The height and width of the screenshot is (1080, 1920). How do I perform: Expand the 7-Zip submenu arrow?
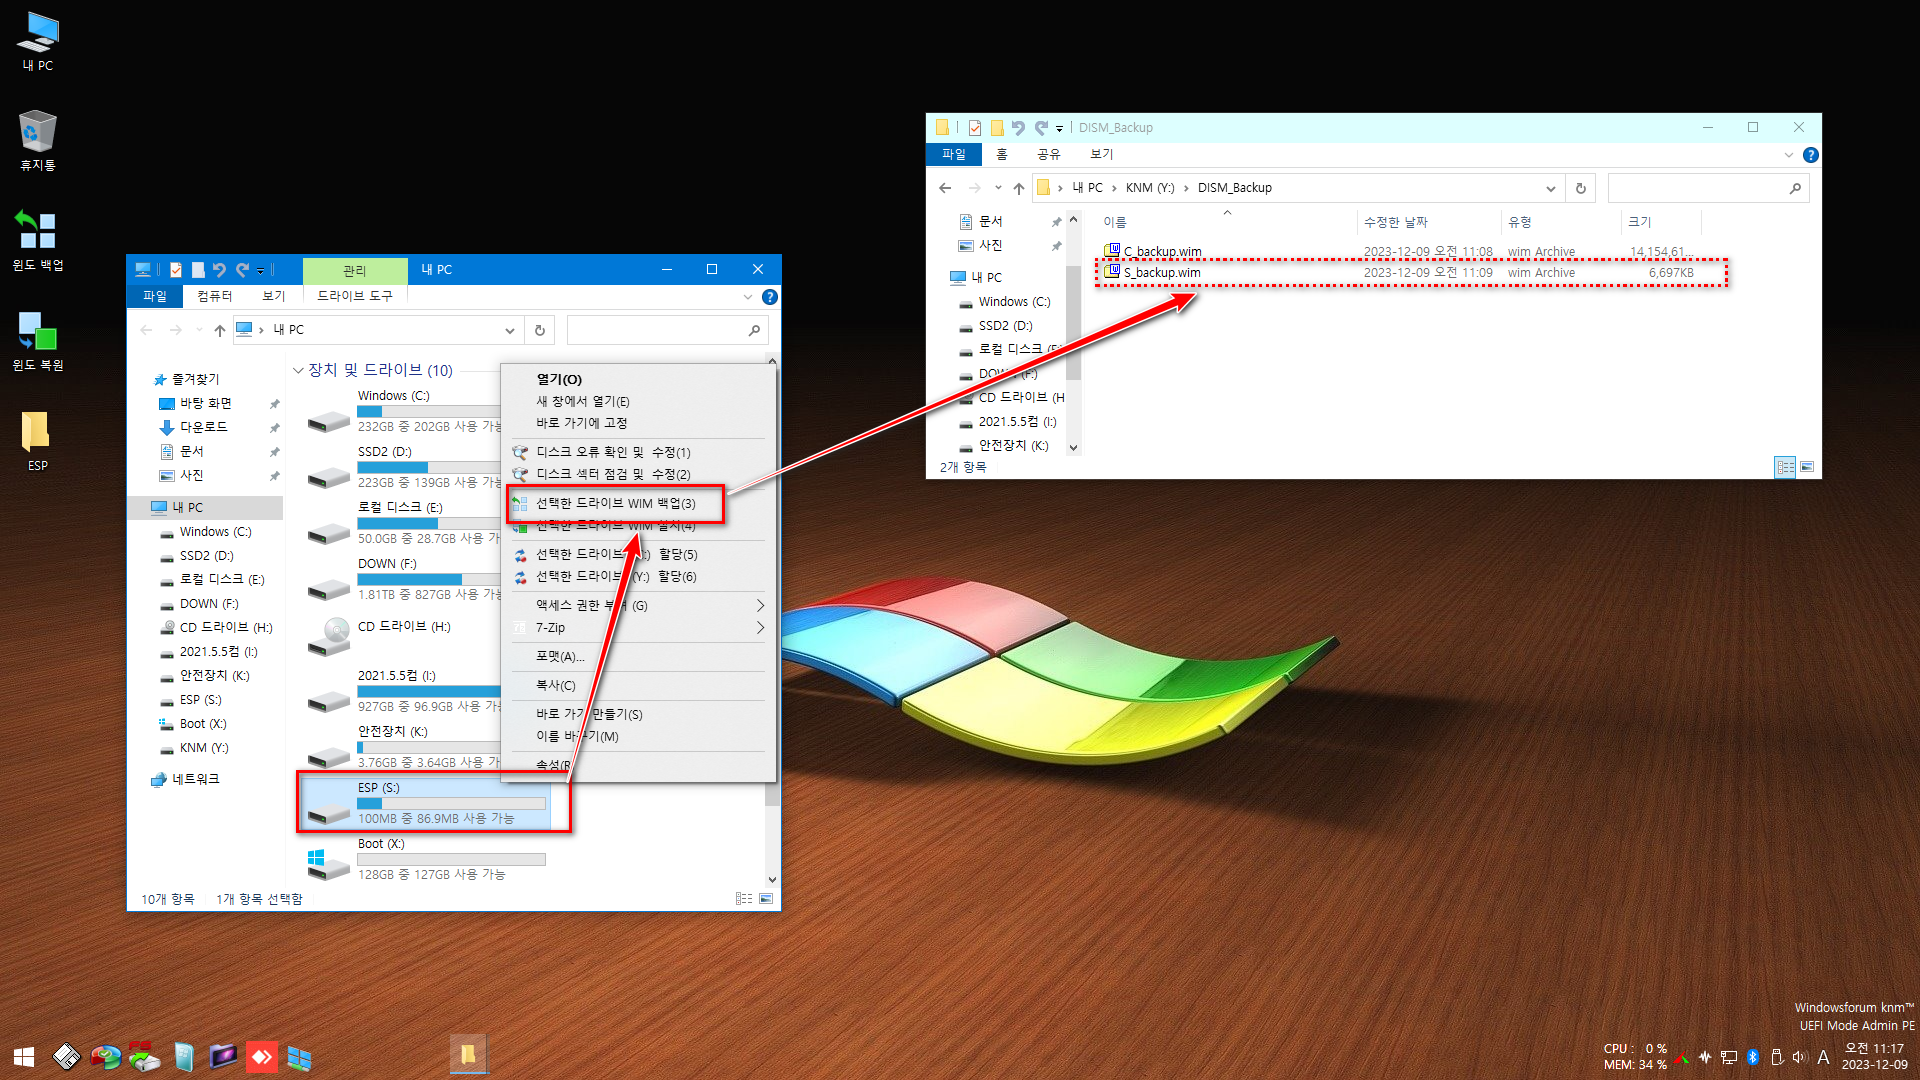point(760,628)
